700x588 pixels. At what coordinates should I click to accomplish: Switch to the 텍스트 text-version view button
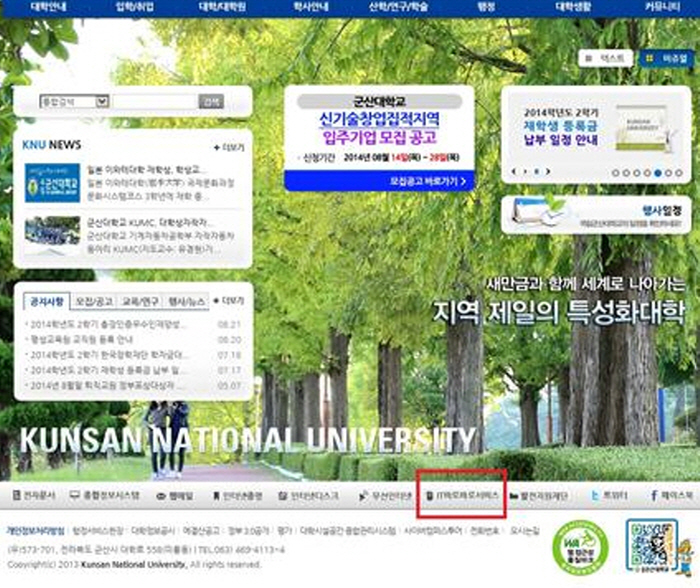606,58
